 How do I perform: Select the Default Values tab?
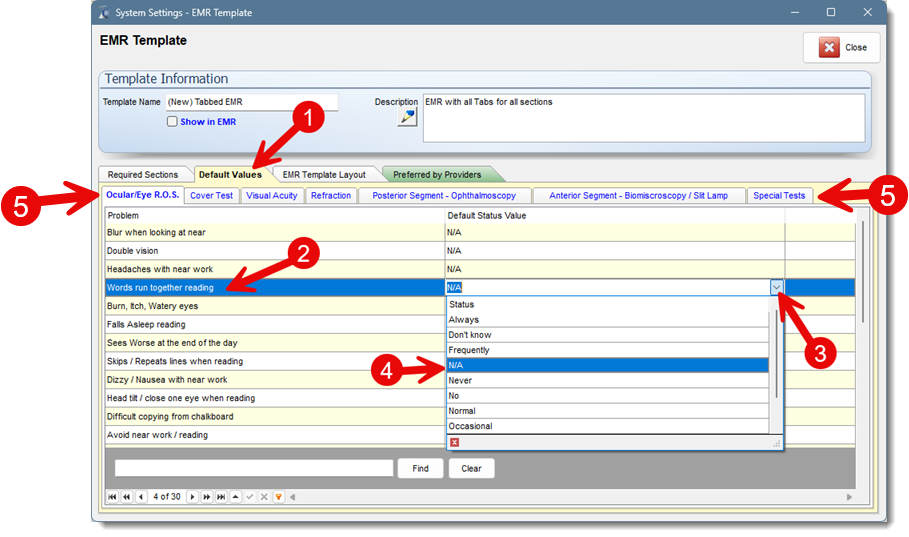tap(230, 175)
